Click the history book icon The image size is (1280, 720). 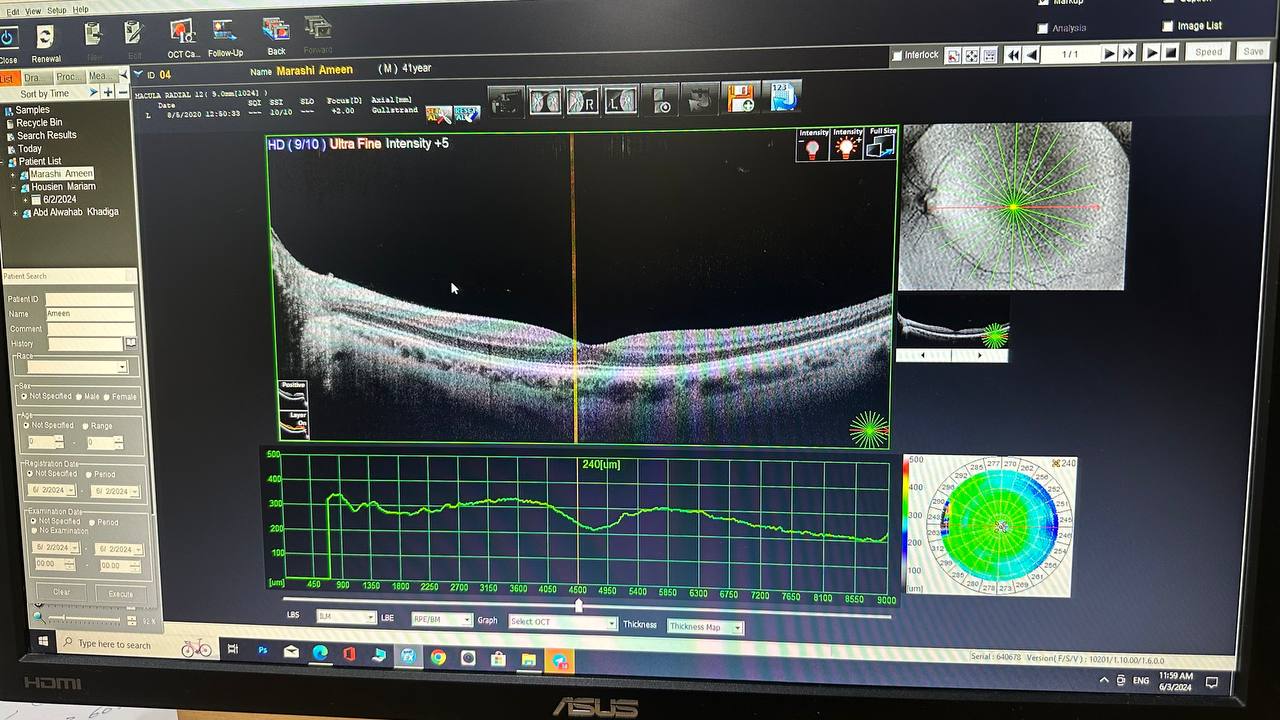click(x=130, y=343)
